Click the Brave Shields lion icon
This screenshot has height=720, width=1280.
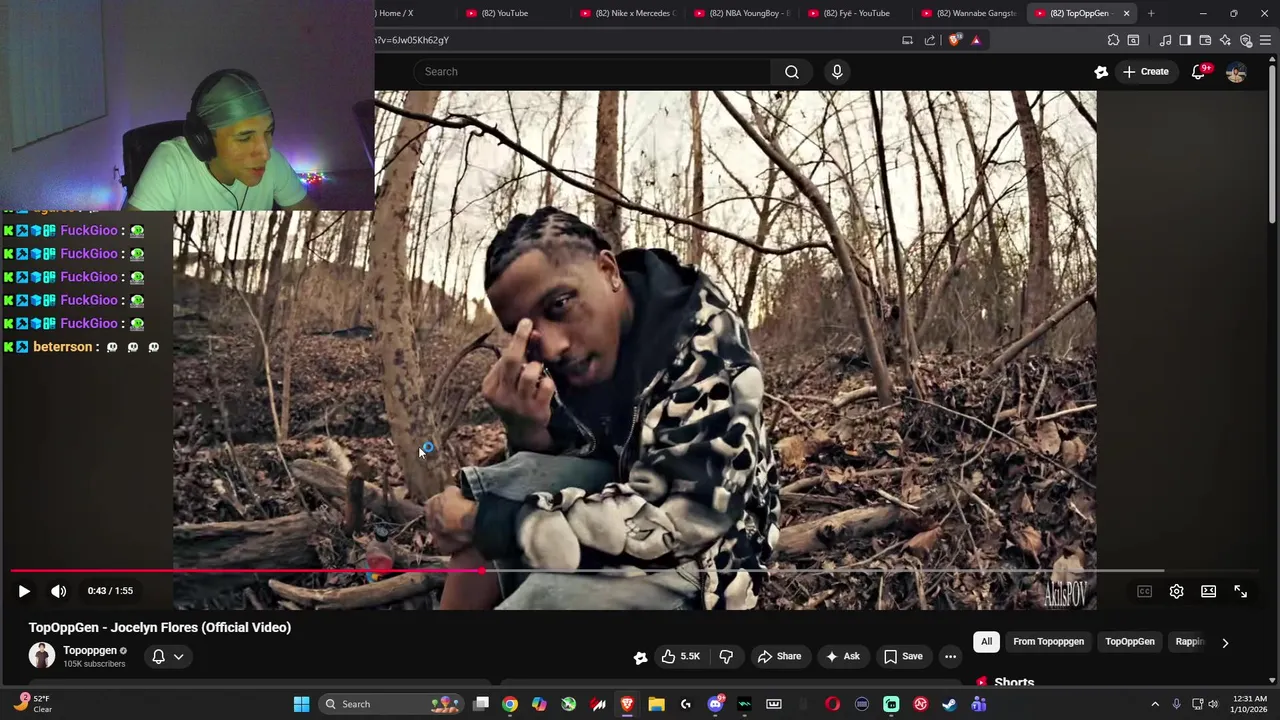955,40
